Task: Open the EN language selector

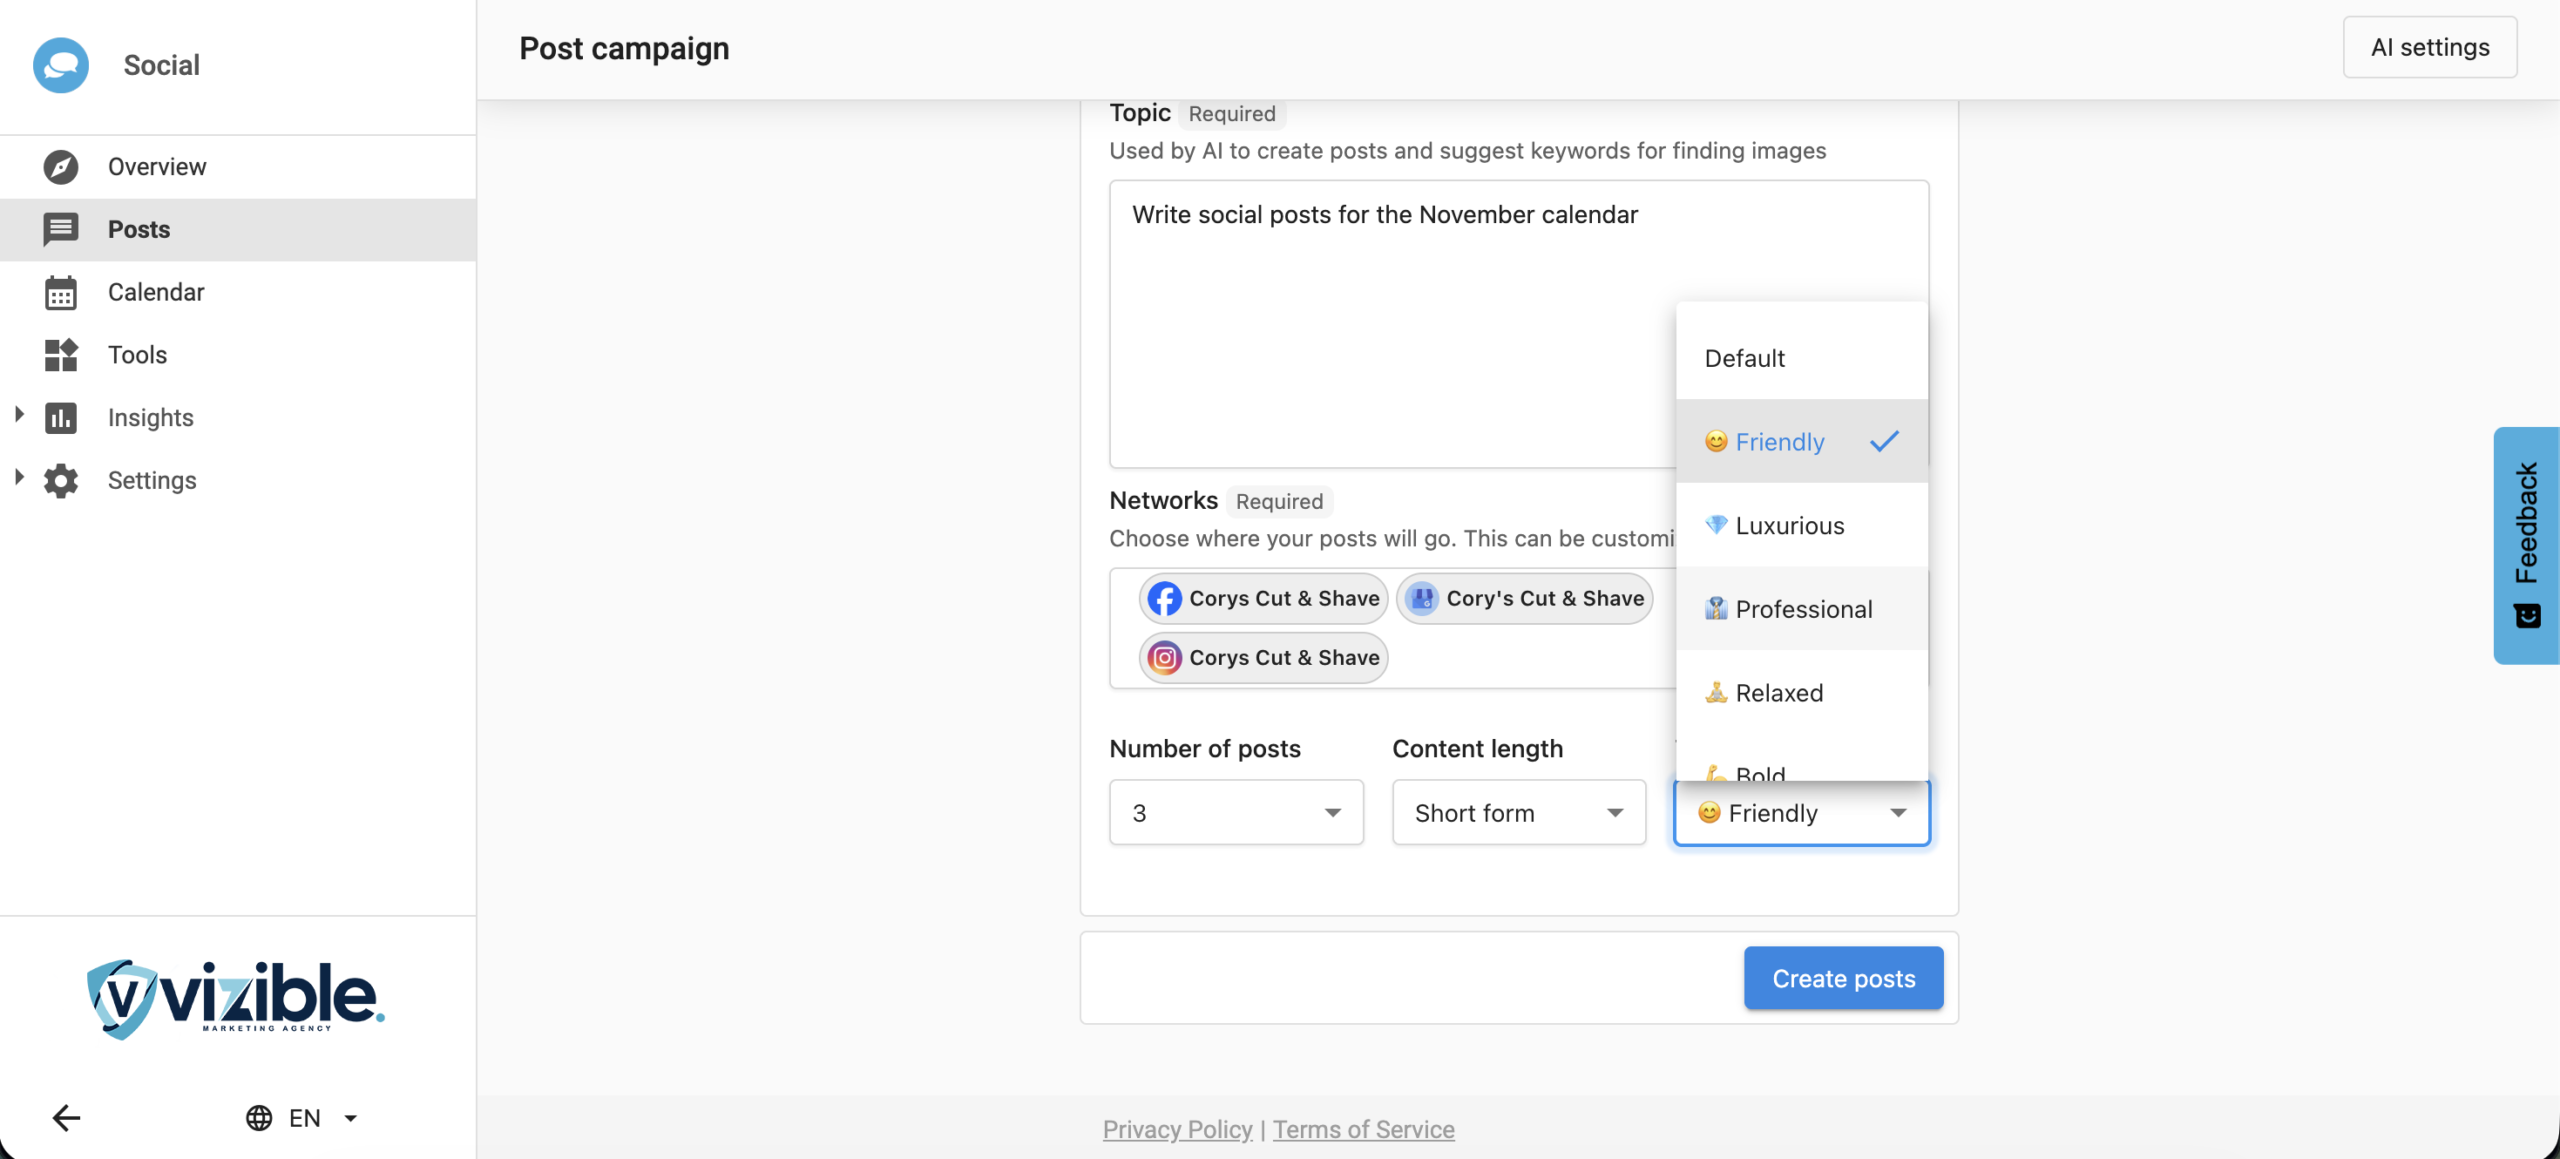Action: click(x=303, y=1117)
